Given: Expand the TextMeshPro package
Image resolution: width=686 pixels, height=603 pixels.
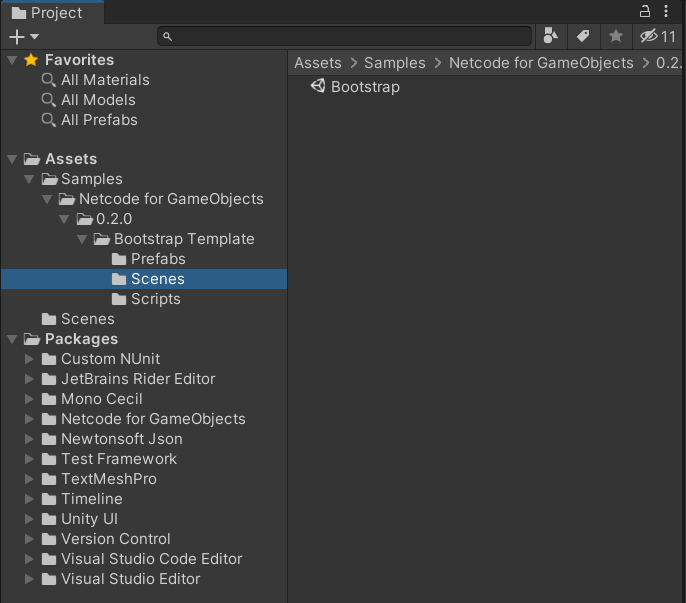Looking at the screenshot, I should tap(29, 479).
